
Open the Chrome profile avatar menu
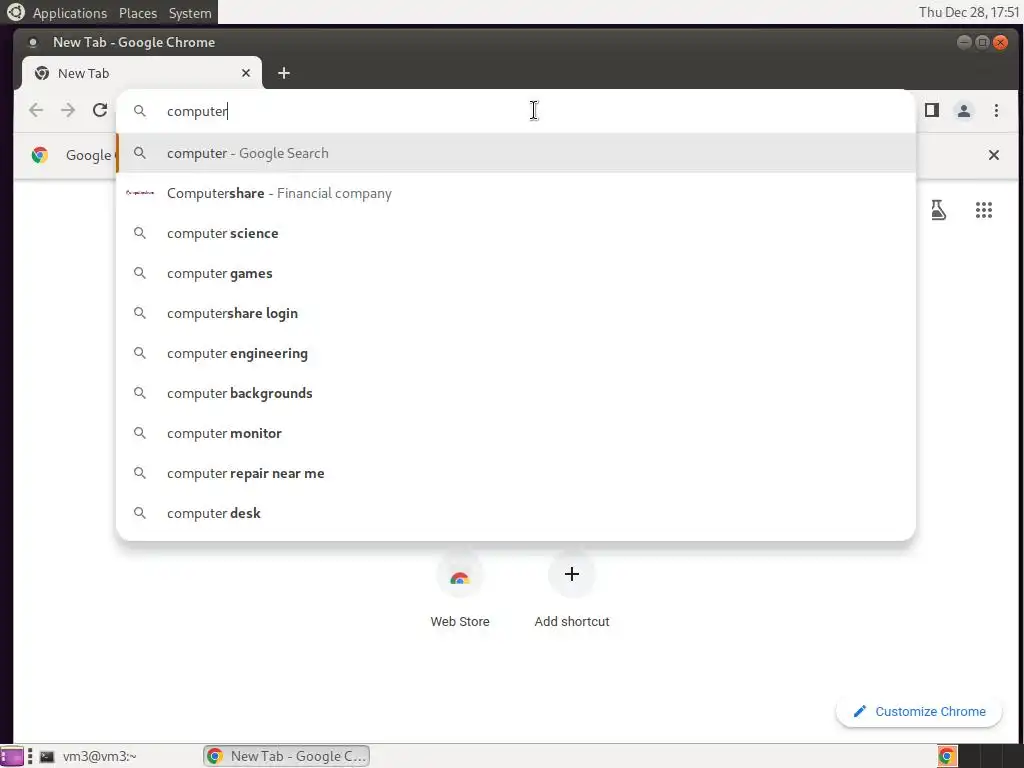pyautogui.click(x=964, y=110)
